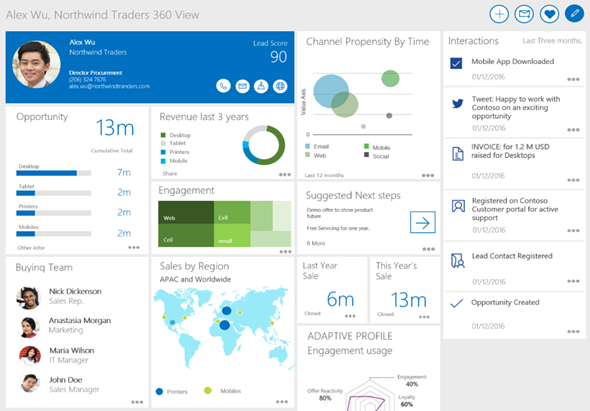Click the pencil edit icon in header
This screenshot has width=590, height=411.
pos(575,14)
